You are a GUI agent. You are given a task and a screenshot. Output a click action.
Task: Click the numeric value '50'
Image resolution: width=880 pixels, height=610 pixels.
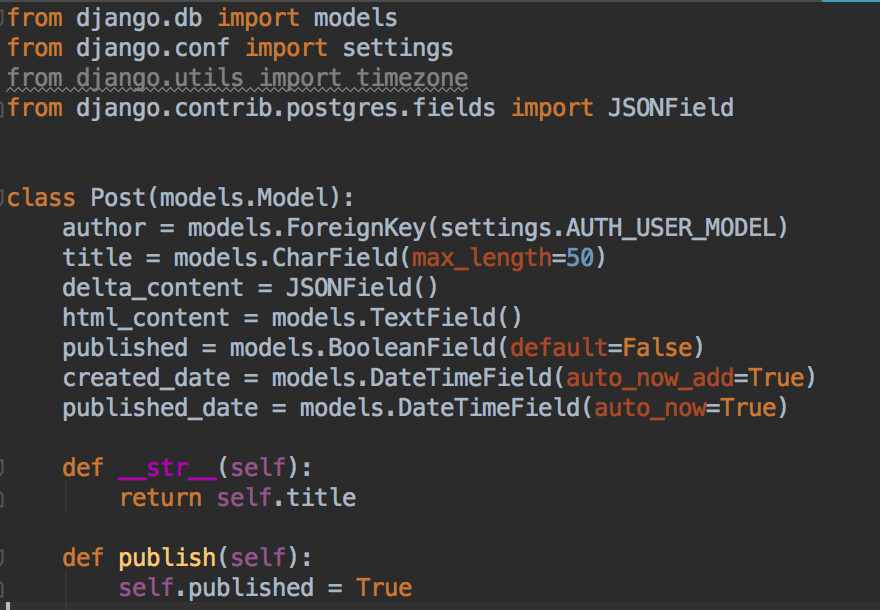tap(580, 258)
